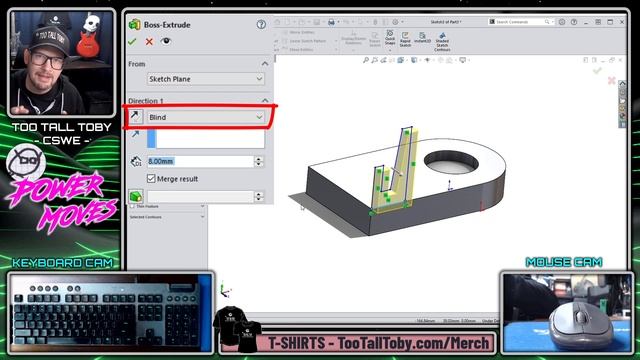Cancel Boss-Extrude with the red X
The width and height of the screenshot is (640, 360).
click(149, 42)
